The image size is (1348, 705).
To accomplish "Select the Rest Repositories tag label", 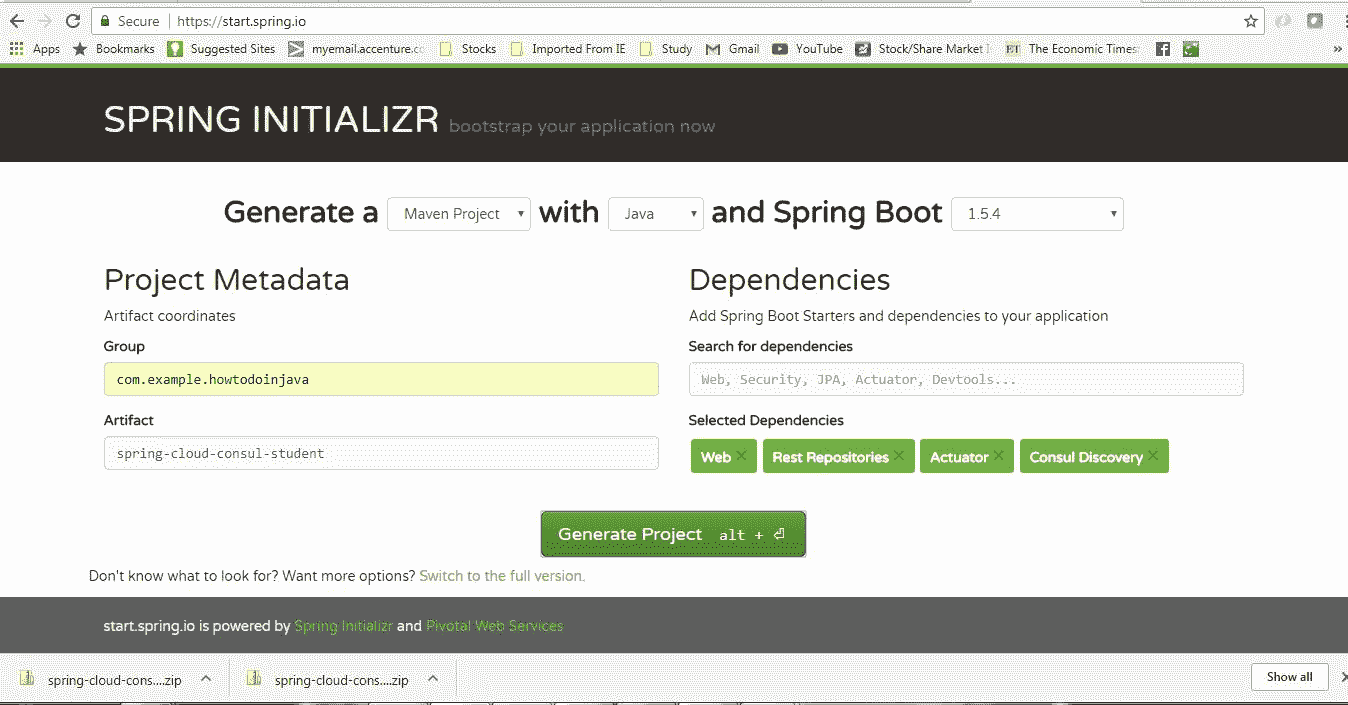I will [x=830, y=457].
